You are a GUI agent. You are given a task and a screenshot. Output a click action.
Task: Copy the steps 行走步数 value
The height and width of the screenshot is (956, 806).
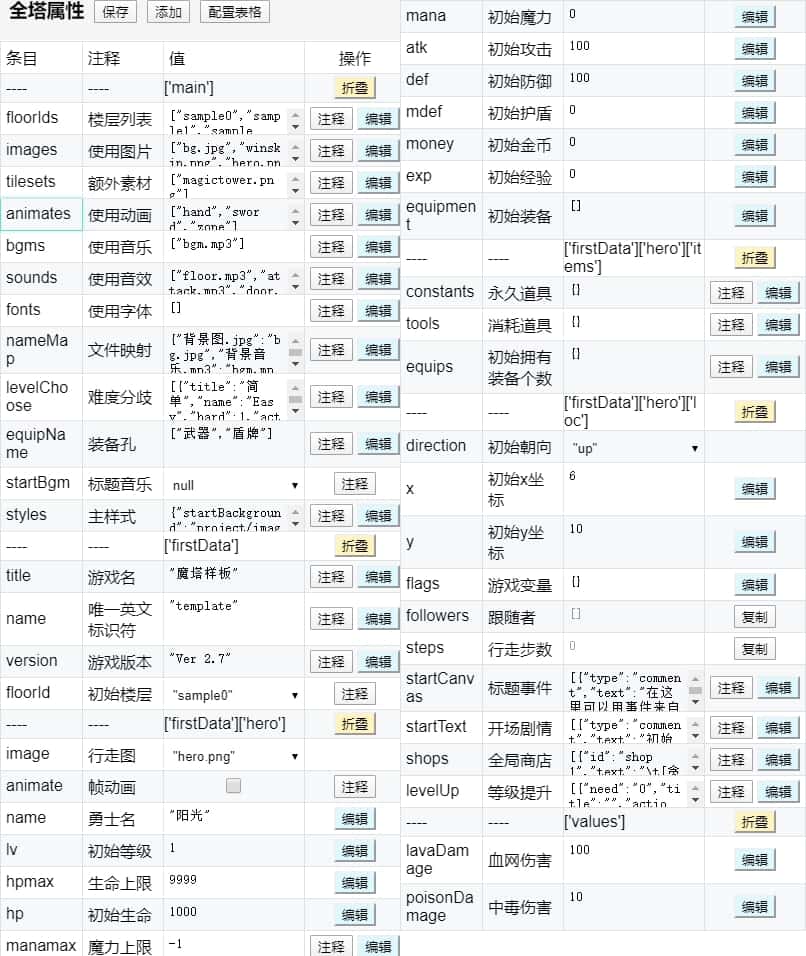[x=755, y=649]
